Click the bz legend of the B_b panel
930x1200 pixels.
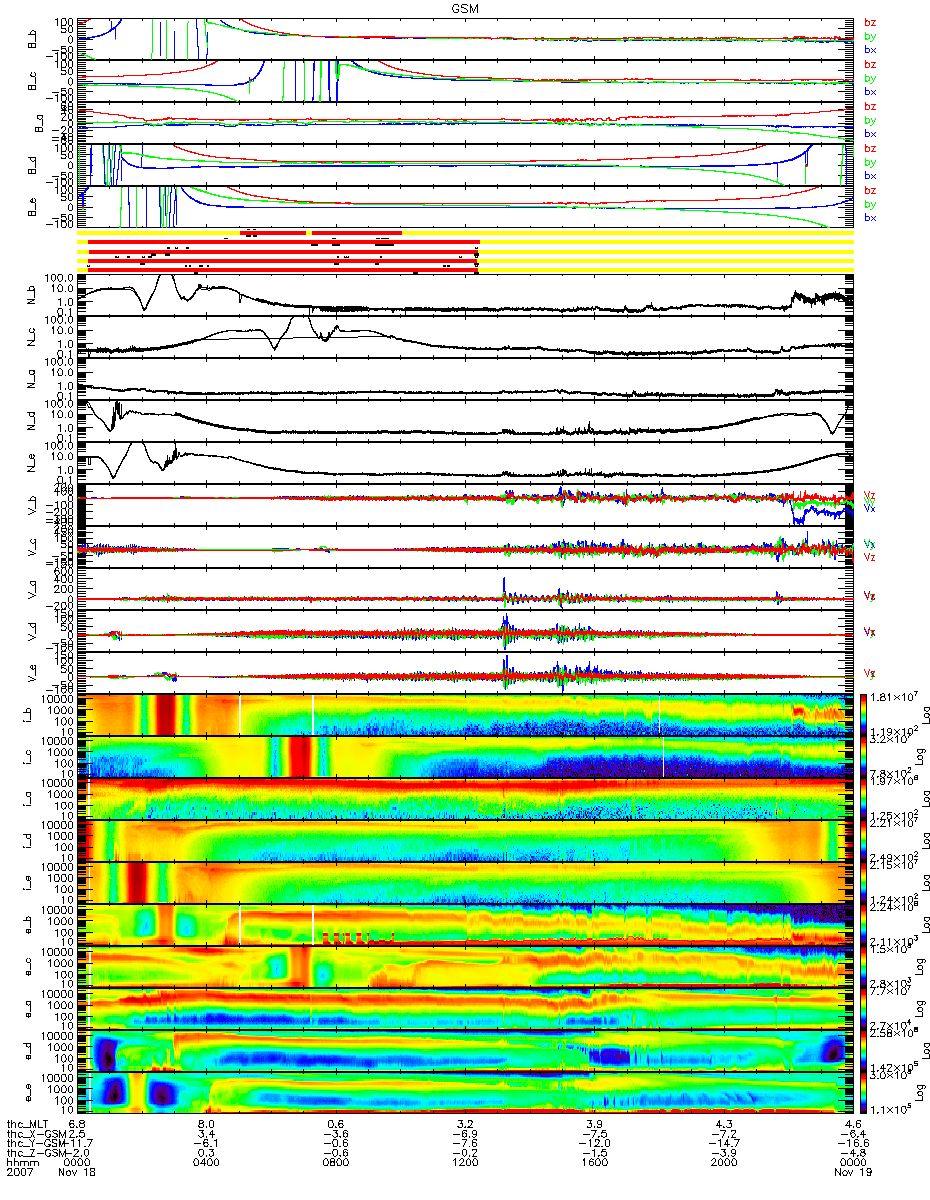pyautogui.click(x=870, y=22)
